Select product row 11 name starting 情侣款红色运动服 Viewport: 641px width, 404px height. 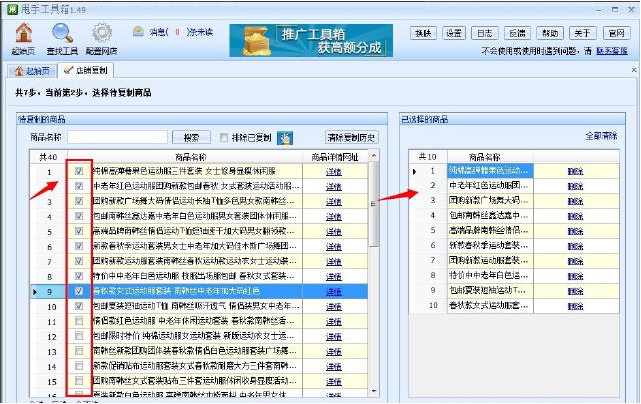tap(197, 321)
